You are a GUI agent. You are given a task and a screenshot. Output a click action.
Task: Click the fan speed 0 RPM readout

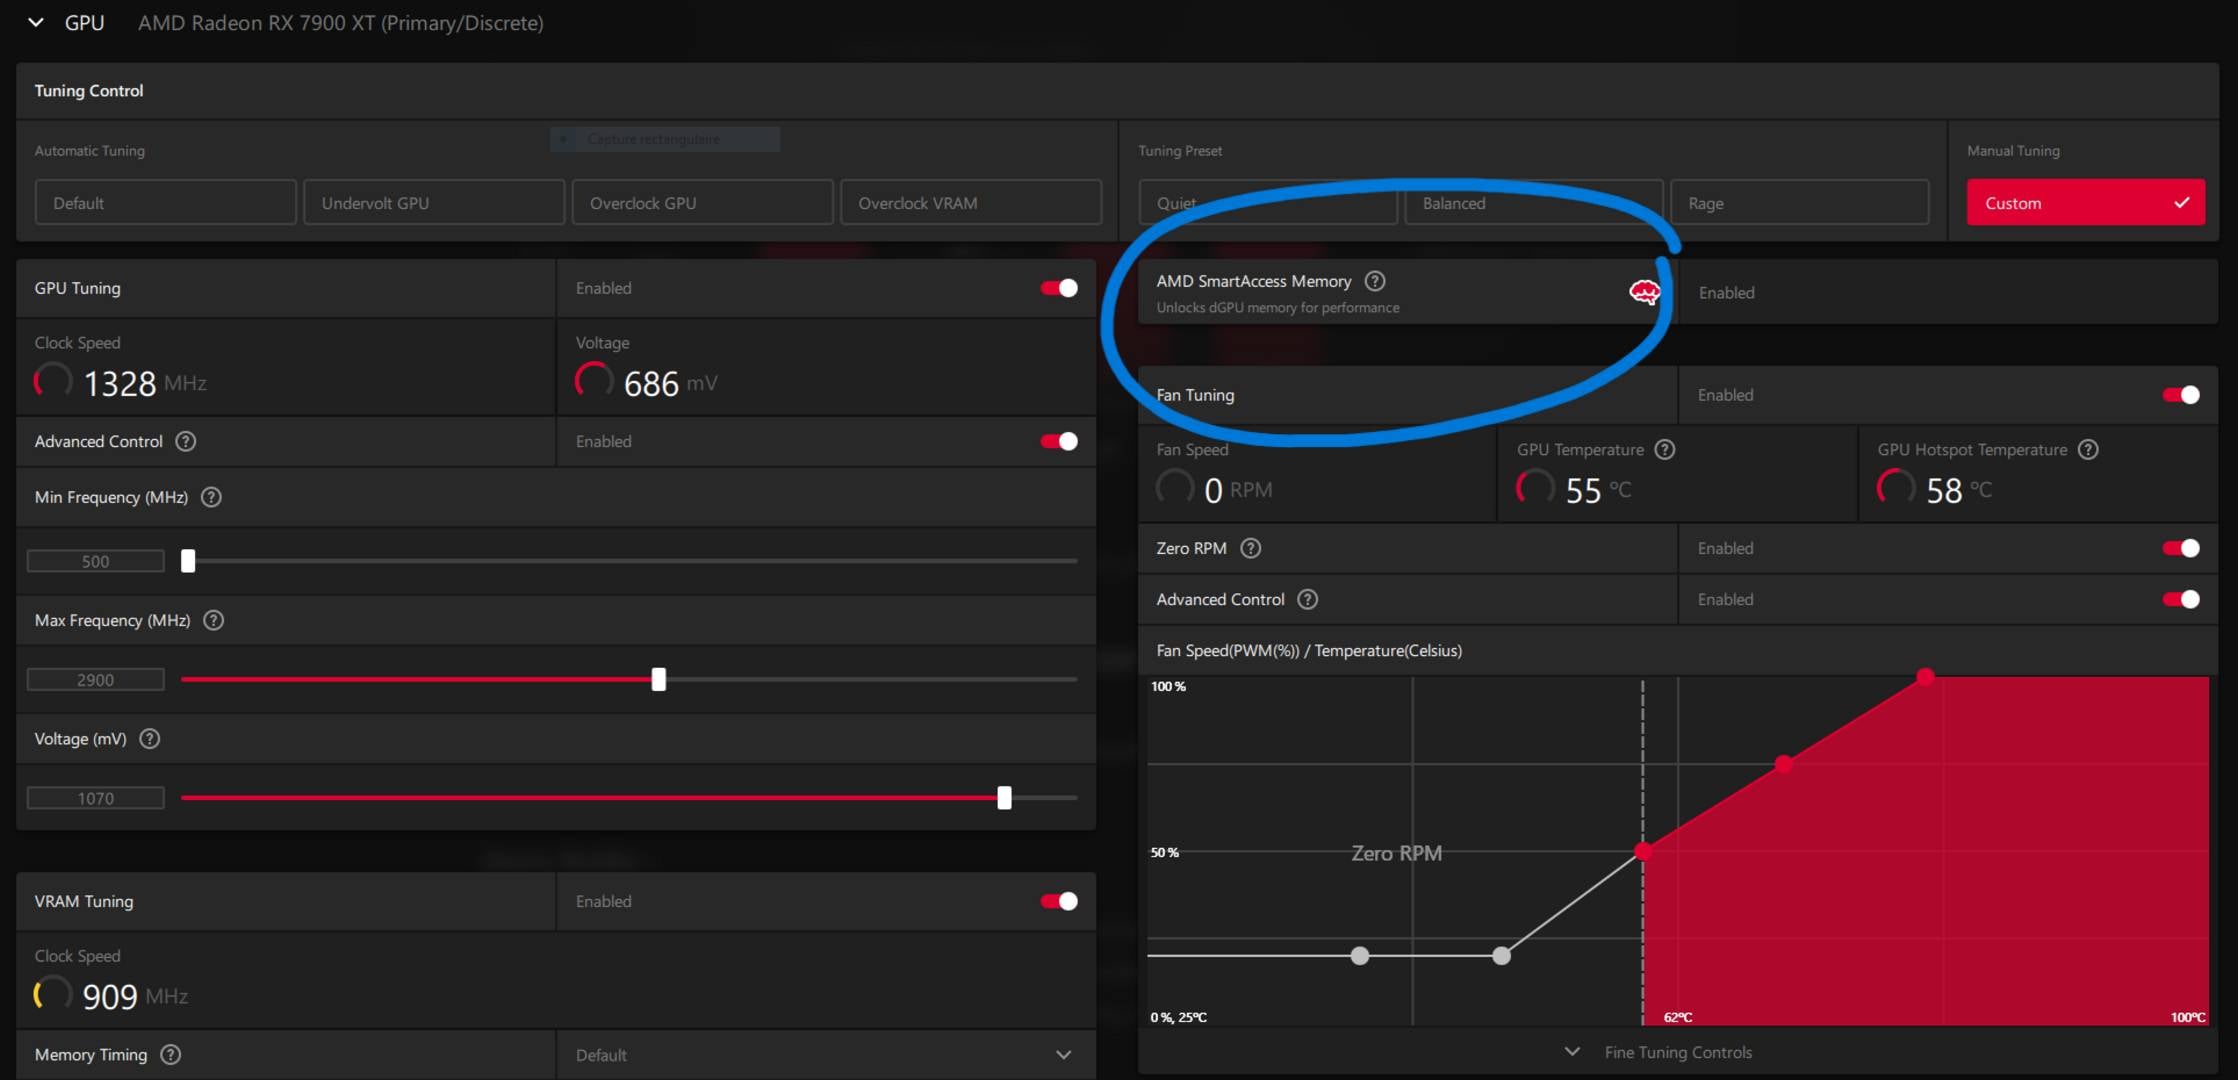coord(1238,490)
